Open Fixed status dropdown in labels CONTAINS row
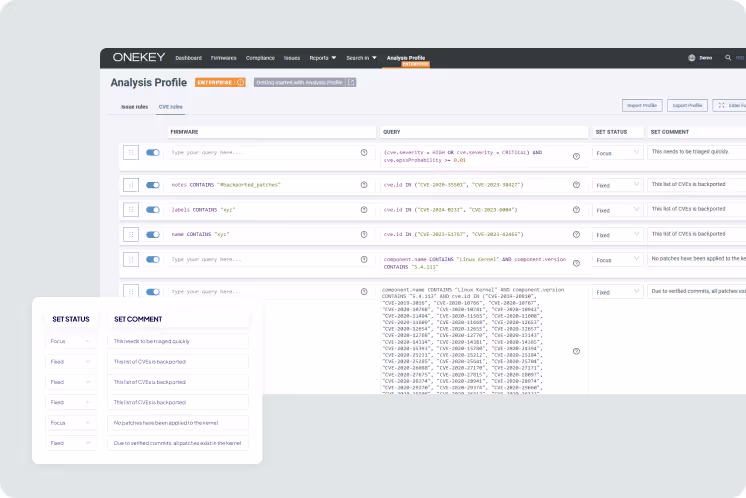 click(618, 210)
